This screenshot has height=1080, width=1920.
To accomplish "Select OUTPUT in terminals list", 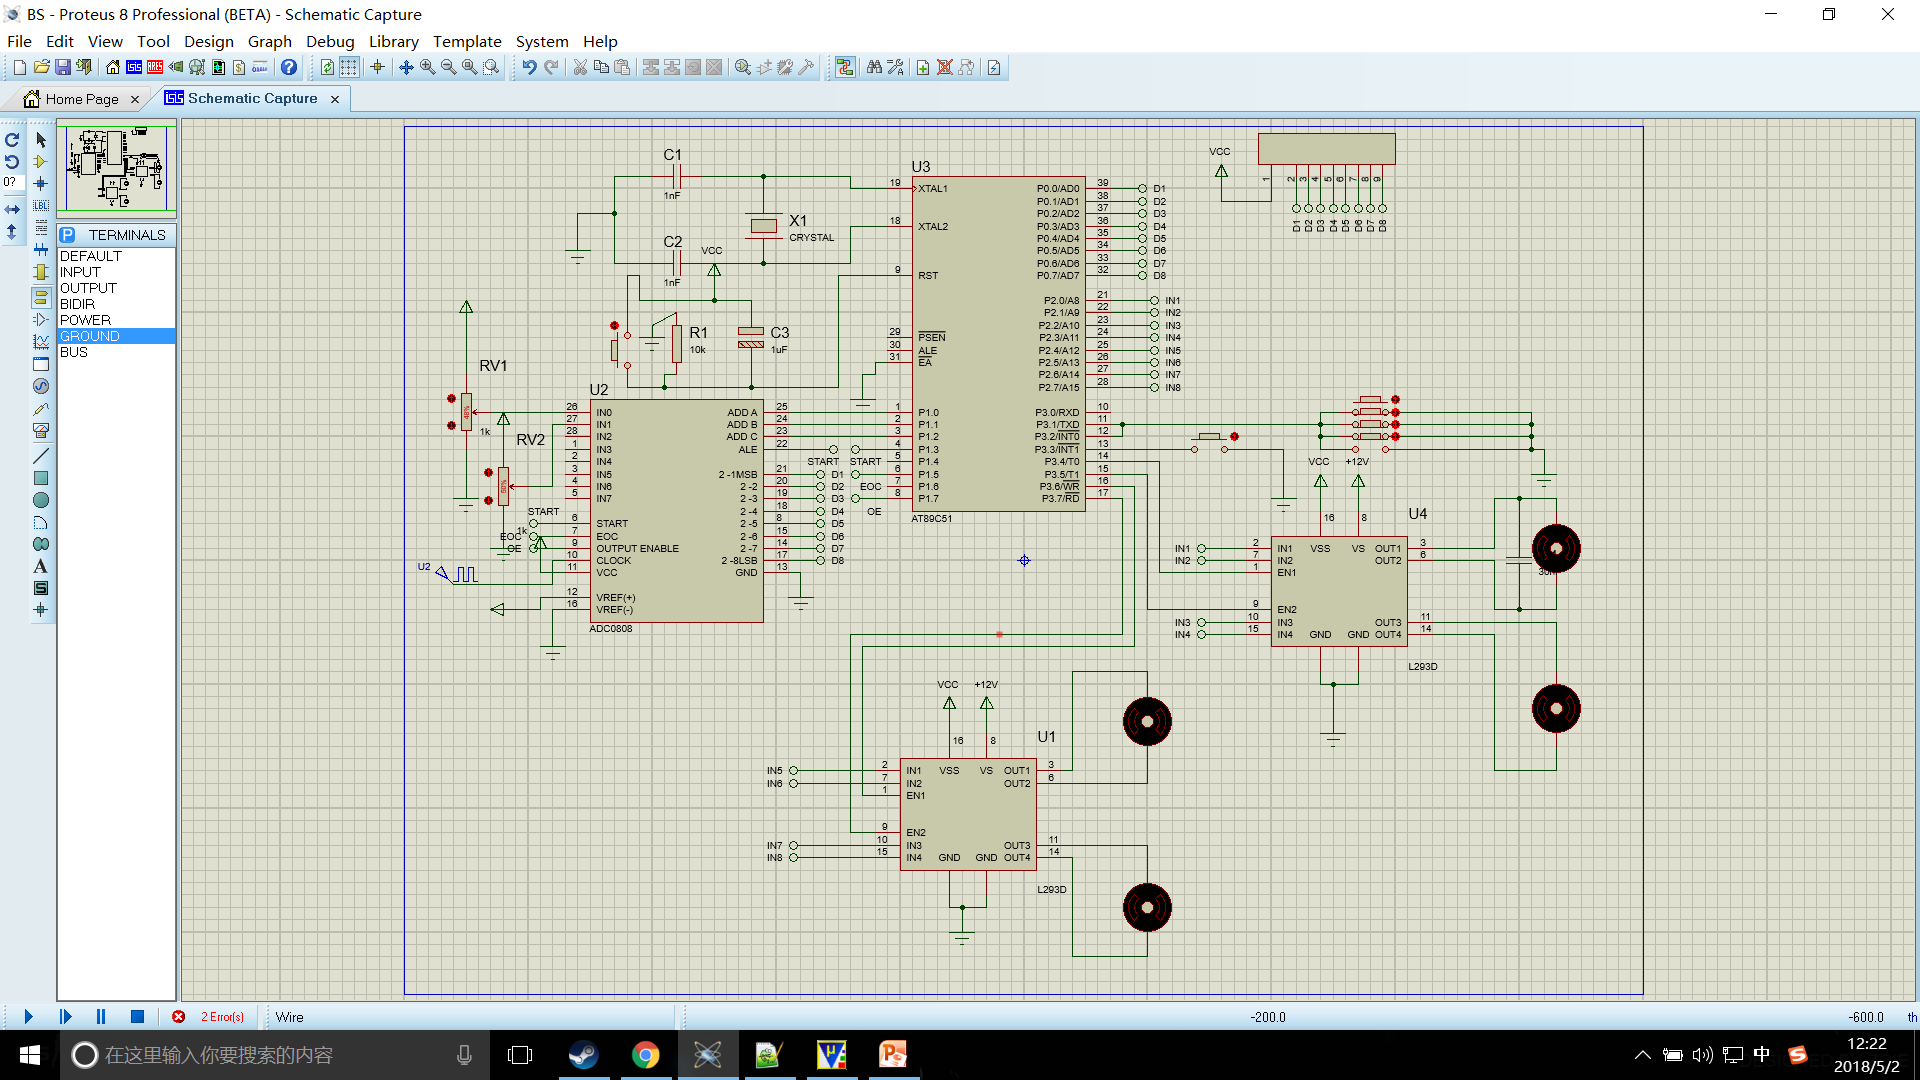I will tap(116, 288).
